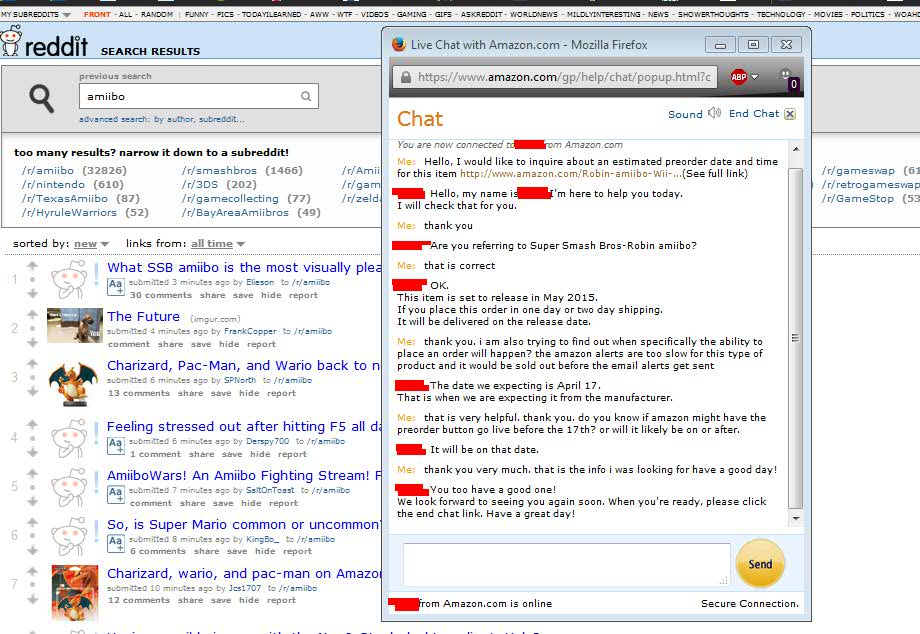Open the Robin amiibo Amazon link in chat

pyautogui.click(x=571, y=174)
